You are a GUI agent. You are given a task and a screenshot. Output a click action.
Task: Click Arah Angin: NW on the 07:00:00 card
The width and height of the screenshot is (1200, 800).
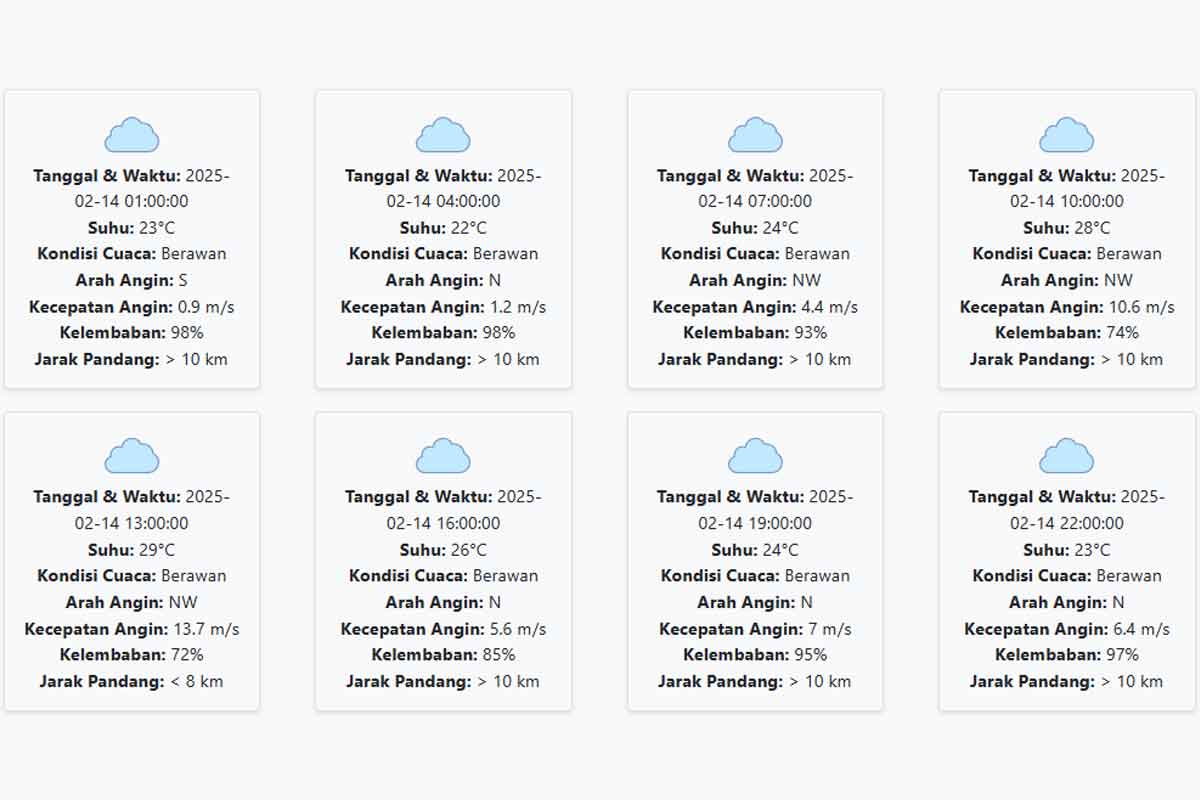[755, 280]
